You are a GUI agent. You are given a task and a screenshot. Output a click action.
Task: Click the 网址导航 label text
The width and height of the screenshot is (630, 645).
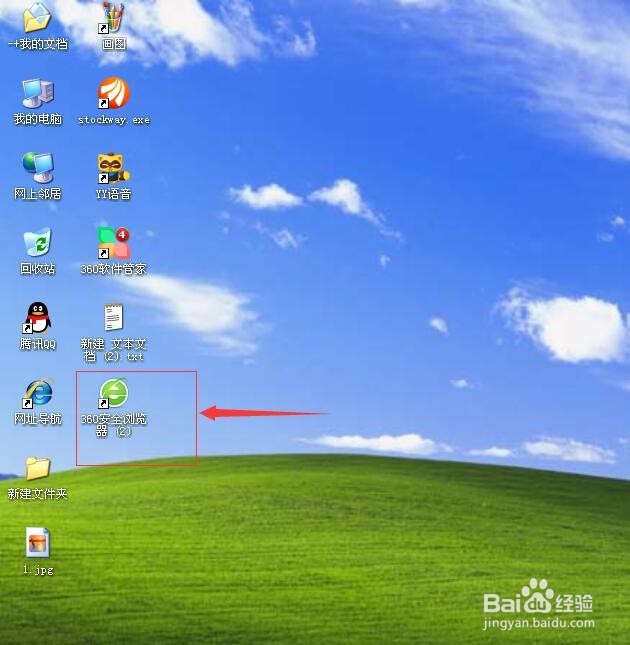point(38,419)
